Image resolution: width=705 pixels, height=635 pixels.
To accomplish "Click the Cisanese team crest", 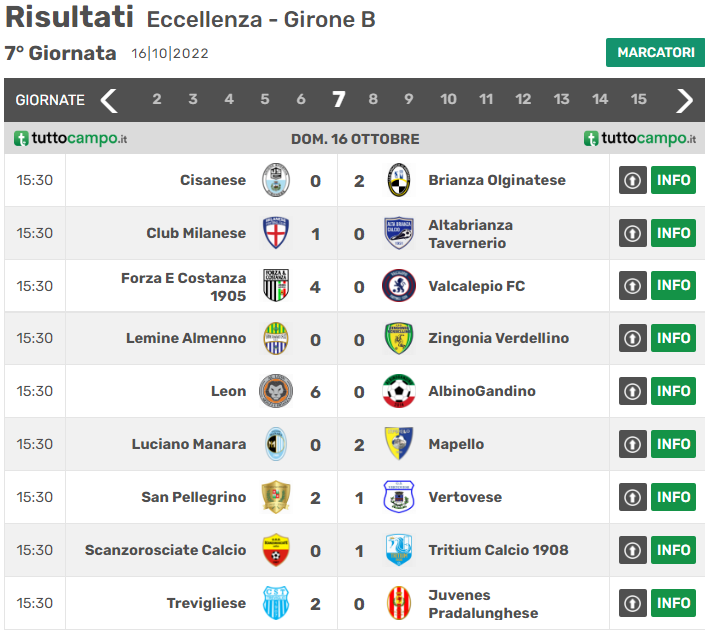I will [x=276, y=180].
